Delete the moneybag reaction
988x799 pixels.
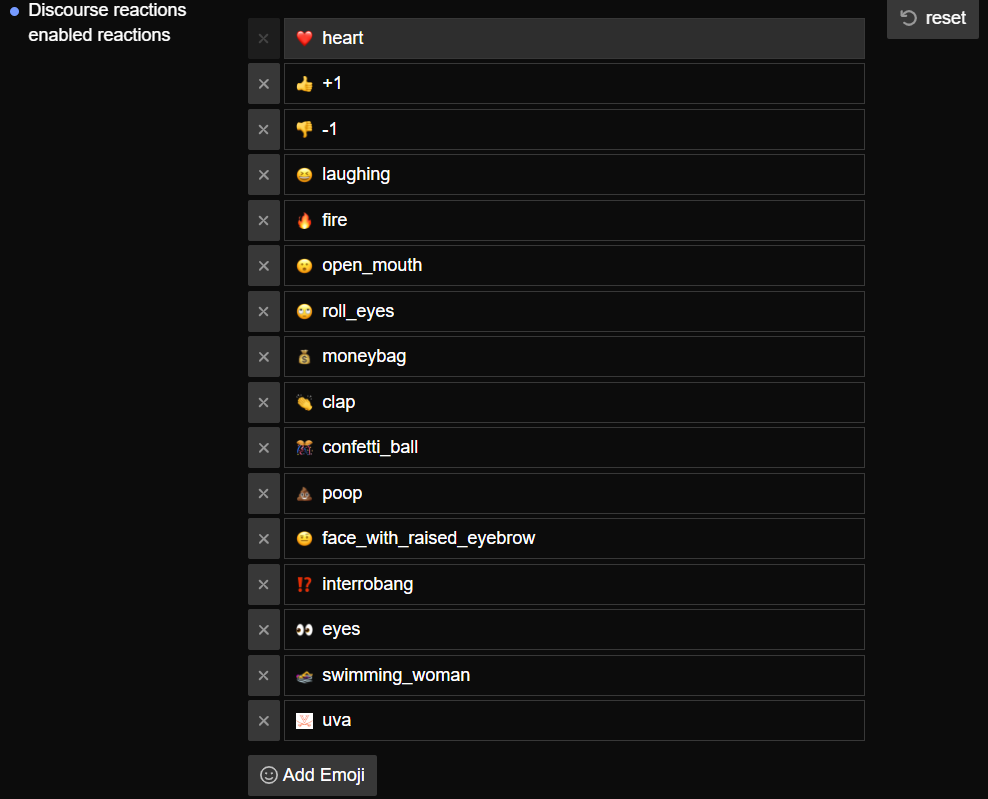pos(264,357)
